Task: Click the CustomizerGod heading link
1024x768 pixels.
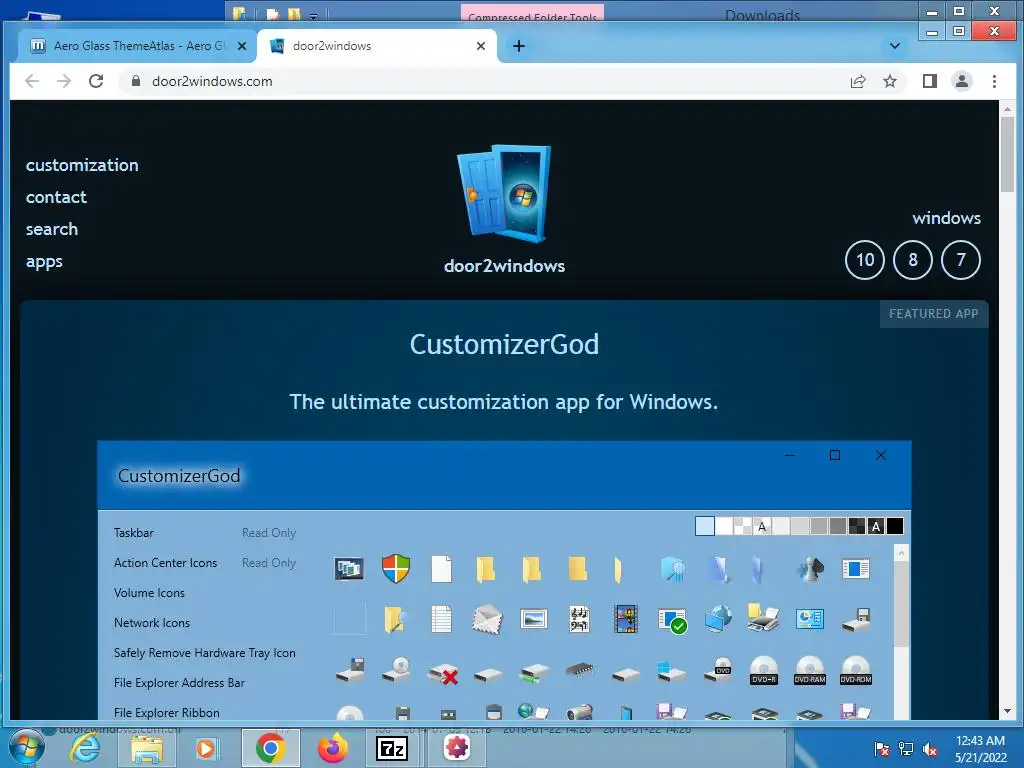Action: pos(504,344)
